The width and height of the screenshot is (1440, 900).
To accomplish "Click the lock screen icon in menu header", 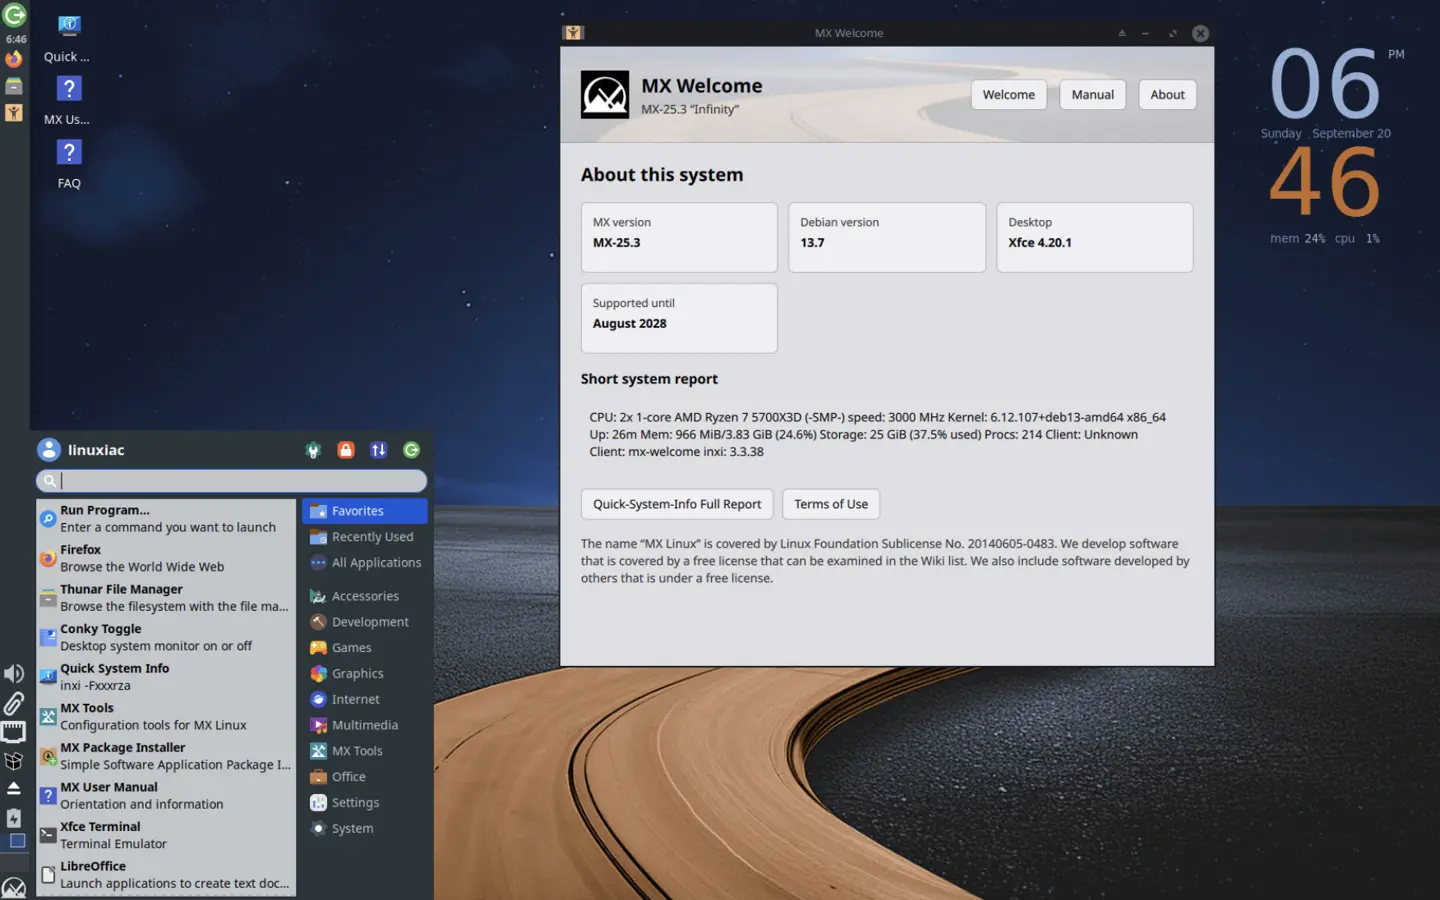I will pyautogui.click(x=346, y=450).
